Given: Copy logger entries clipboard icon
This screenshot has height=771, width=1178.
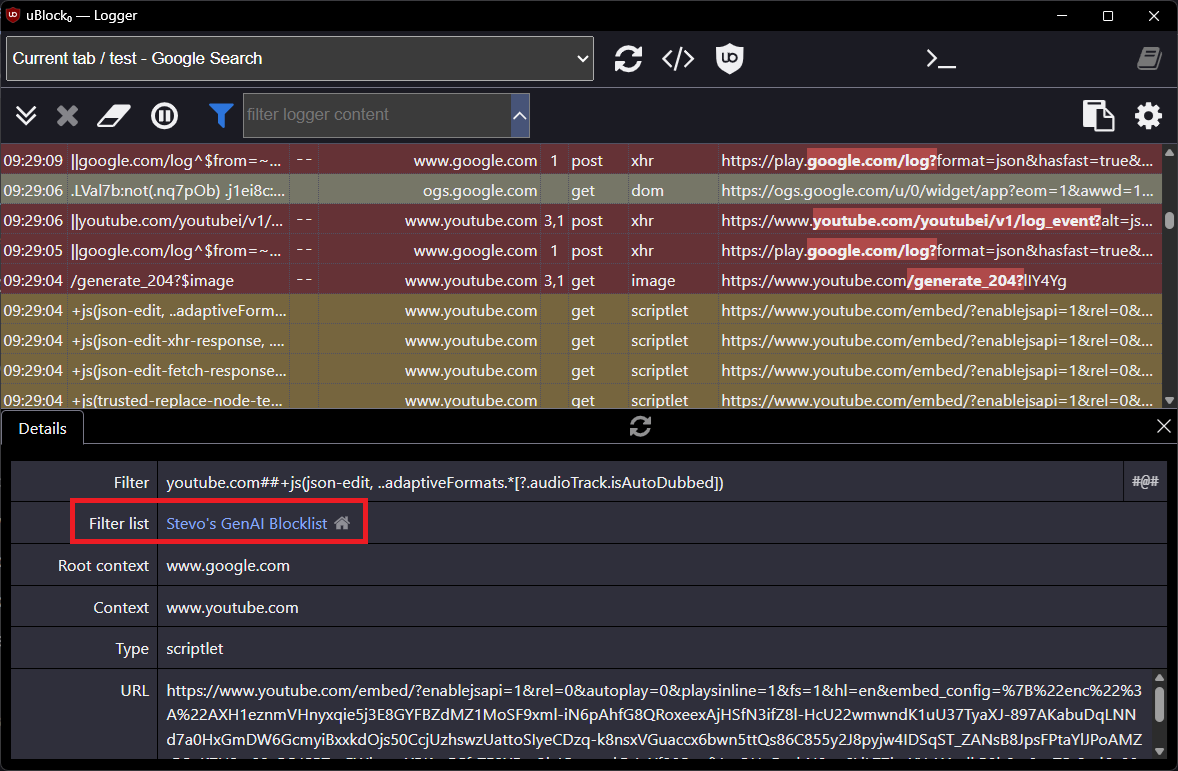Looking at the screenshot, I should click(x=1098, y=116).
